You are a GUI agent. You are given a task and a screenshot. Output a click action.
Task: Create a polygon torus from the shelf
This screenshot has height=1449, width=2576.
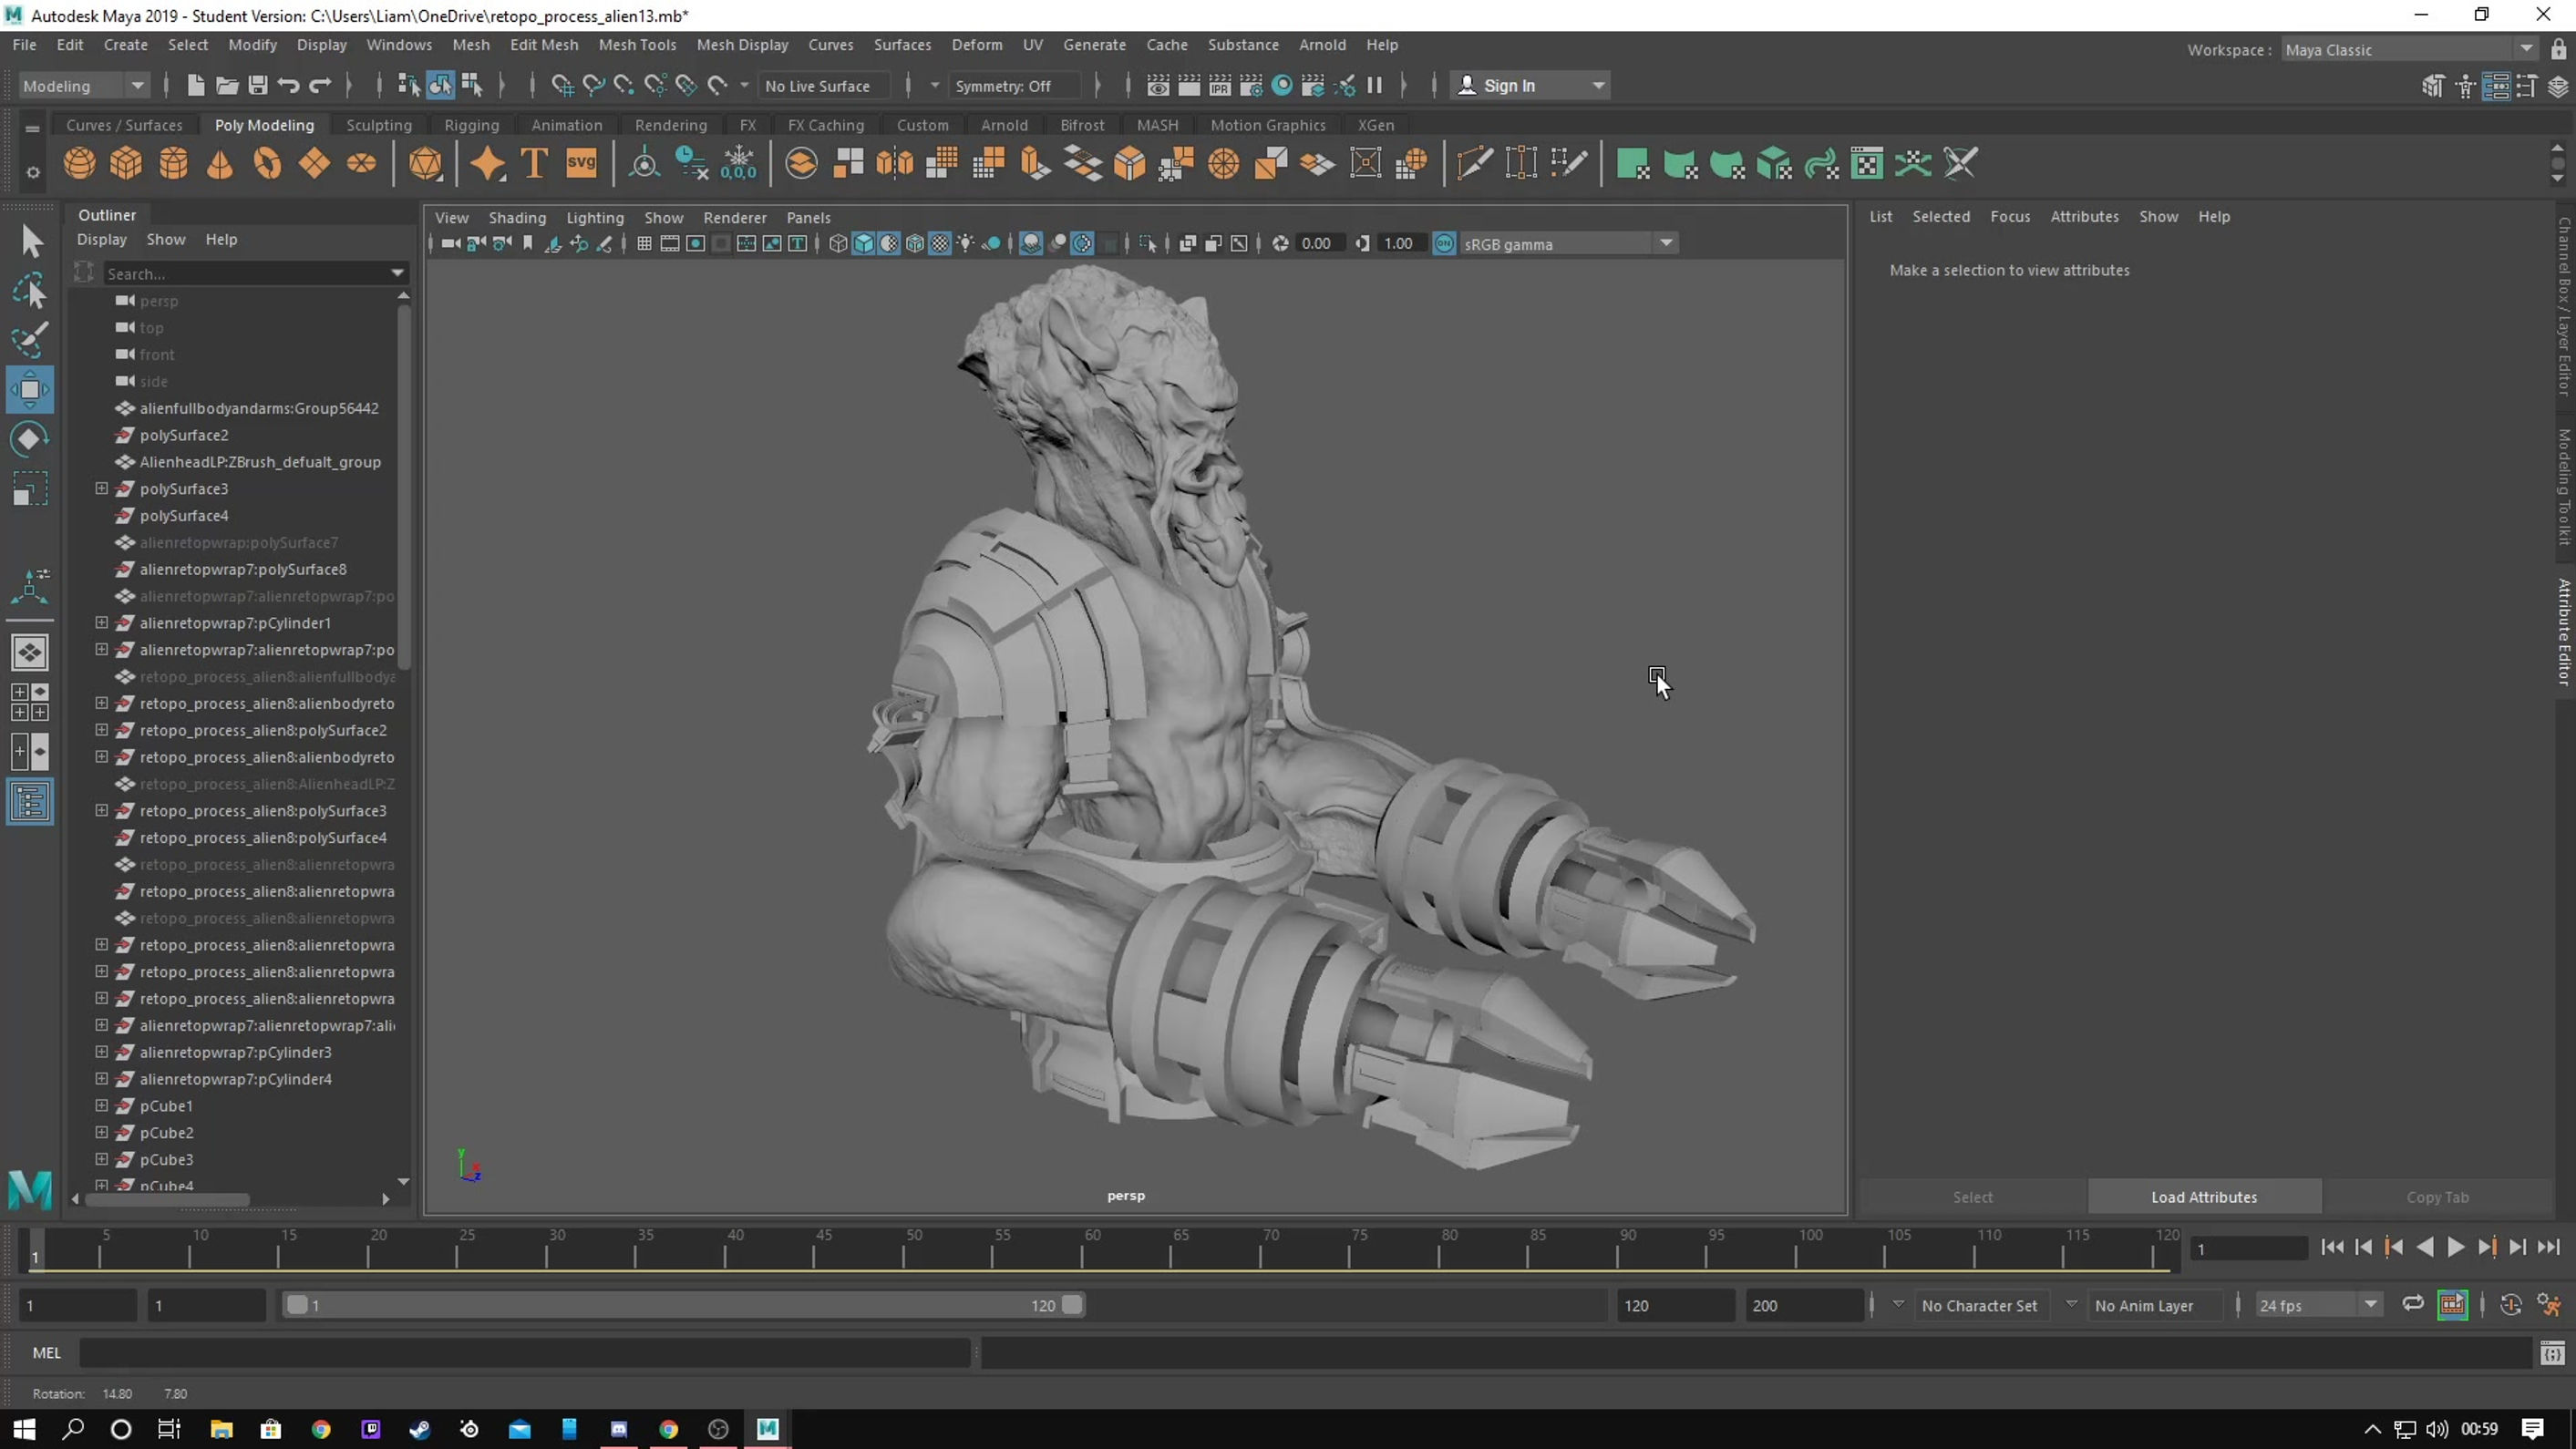click(267, 163)
